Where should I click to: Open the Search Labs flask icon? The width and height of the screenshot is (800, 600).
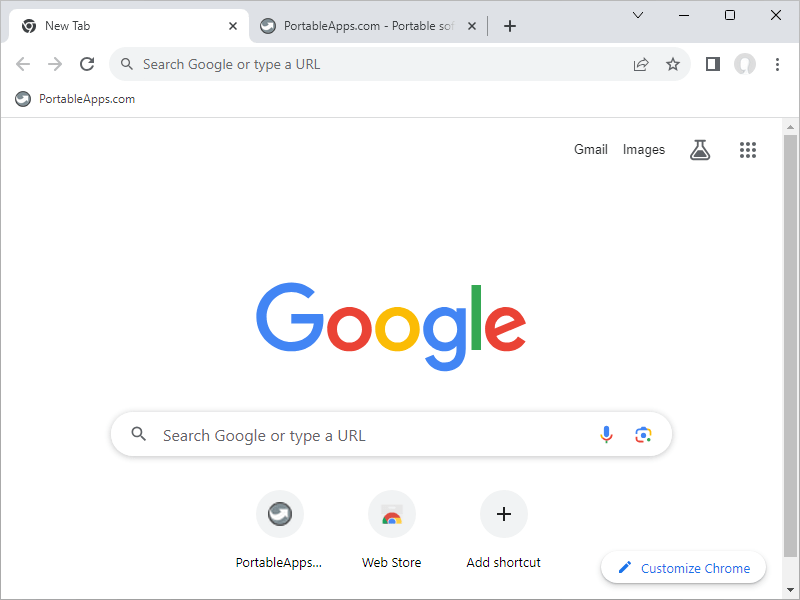coord(700,150)
